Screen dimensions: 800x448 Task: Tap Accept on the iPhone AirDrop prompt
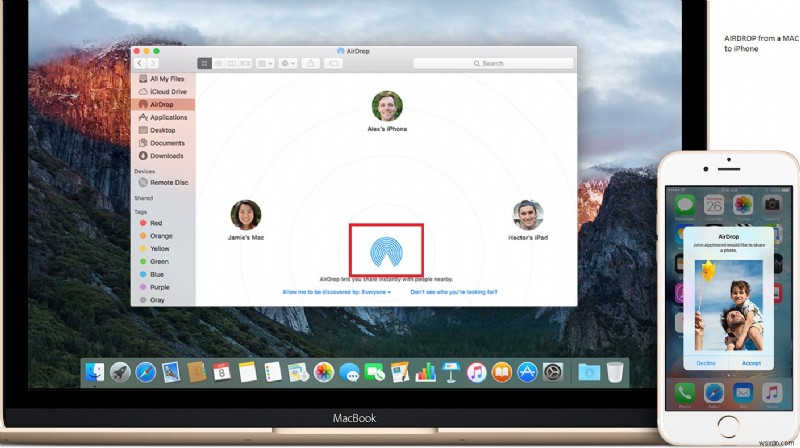751,363
